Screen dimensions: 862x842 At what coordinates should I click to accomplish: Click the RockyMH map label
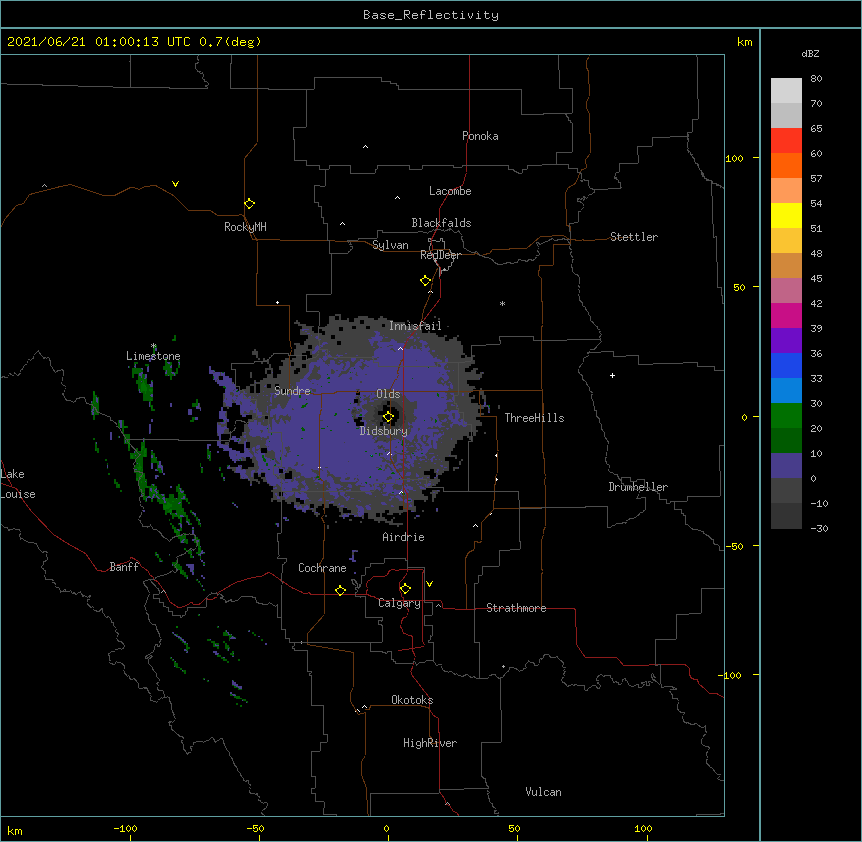click(245, 227)
